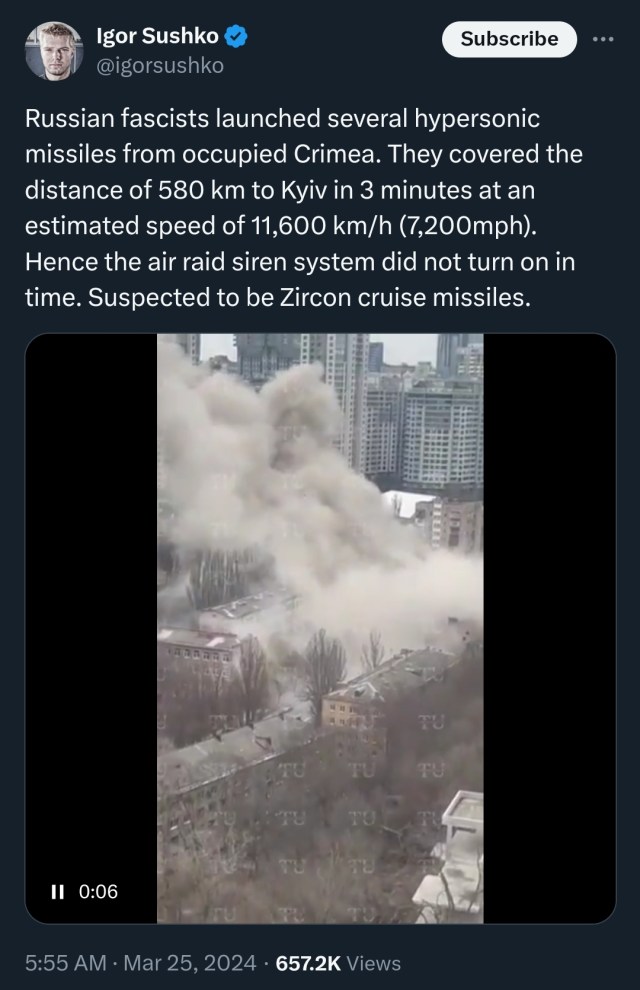Screen dimensions: 640x990
Task: Open Igor Sushko's profile avatar
Action: [54, 51]
